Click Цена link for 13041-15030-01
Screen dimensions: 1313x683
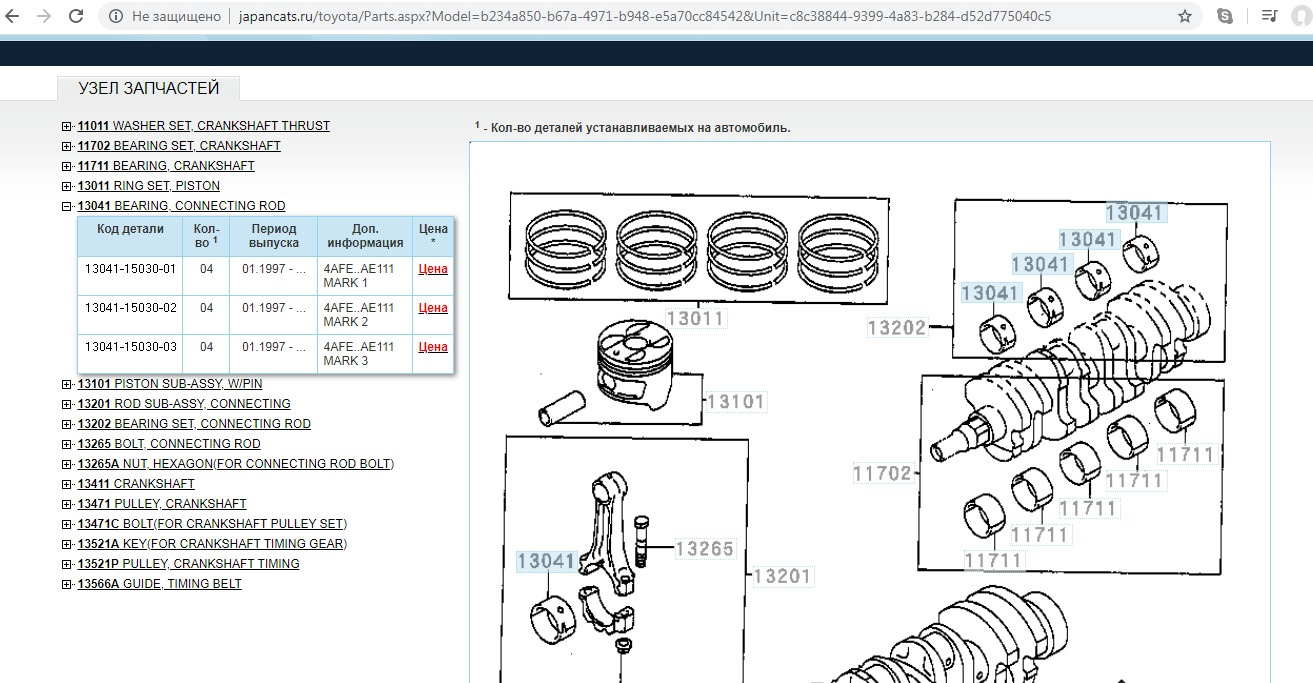[x=433, y=269]
